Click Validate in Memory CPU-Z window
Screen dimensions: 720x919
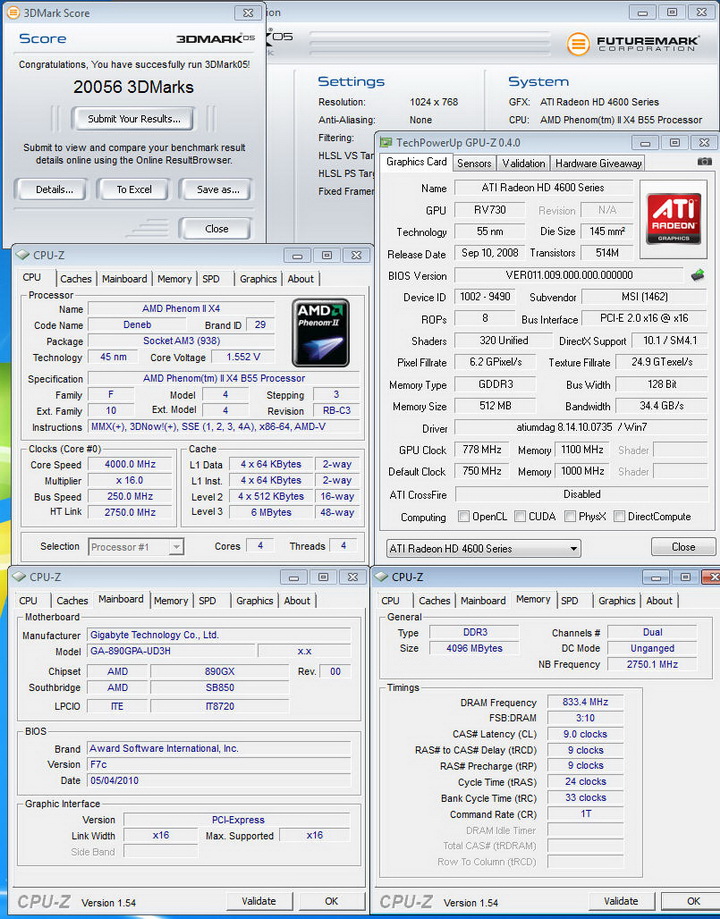coord(621,901)
